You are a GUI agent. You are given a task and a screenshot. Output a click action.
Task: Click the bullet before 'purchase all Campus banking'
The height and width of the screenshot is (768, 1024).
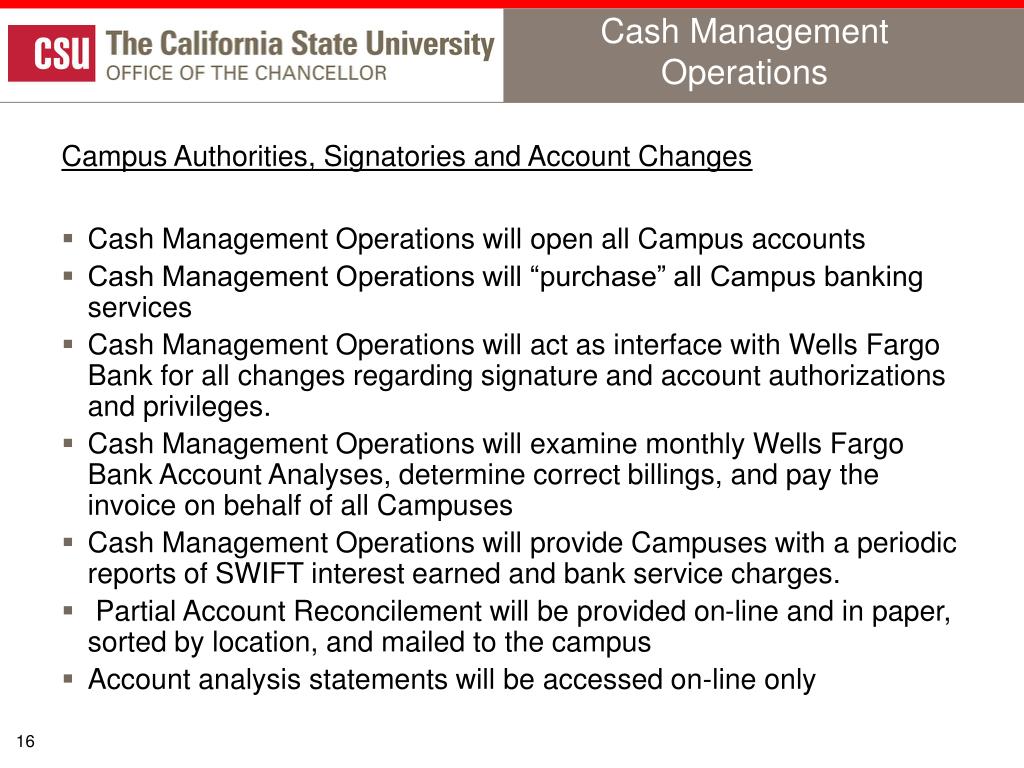point(68,276)
